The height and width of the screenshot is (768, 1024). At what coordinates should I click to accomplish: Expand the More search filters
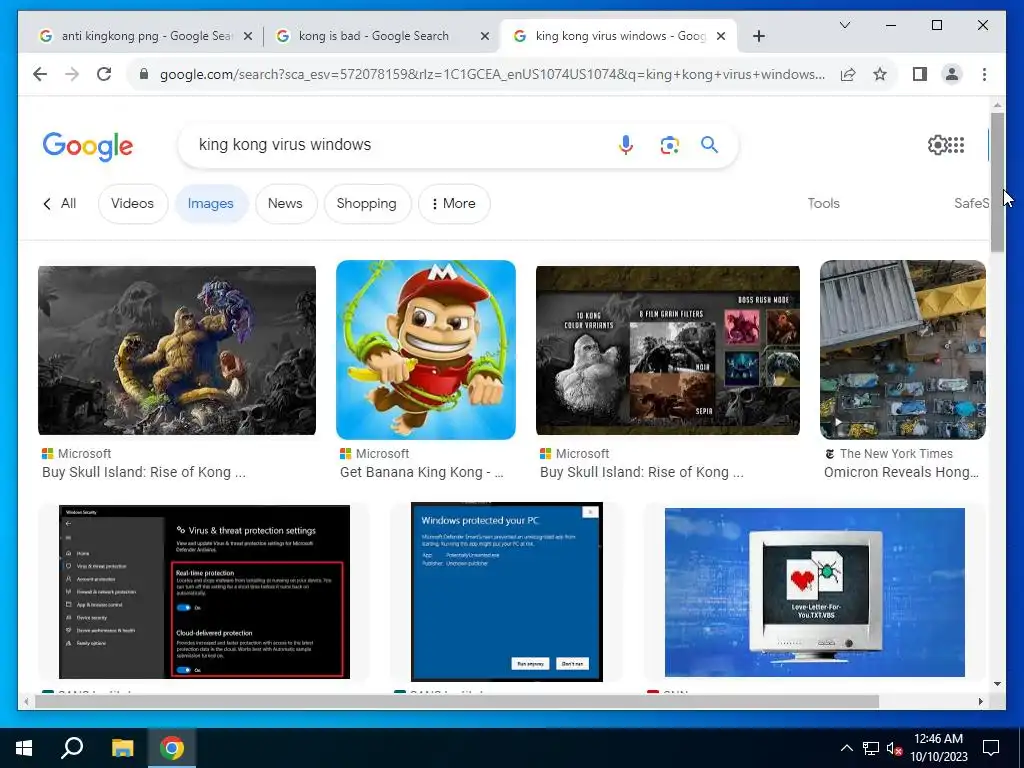coord(454,204)
